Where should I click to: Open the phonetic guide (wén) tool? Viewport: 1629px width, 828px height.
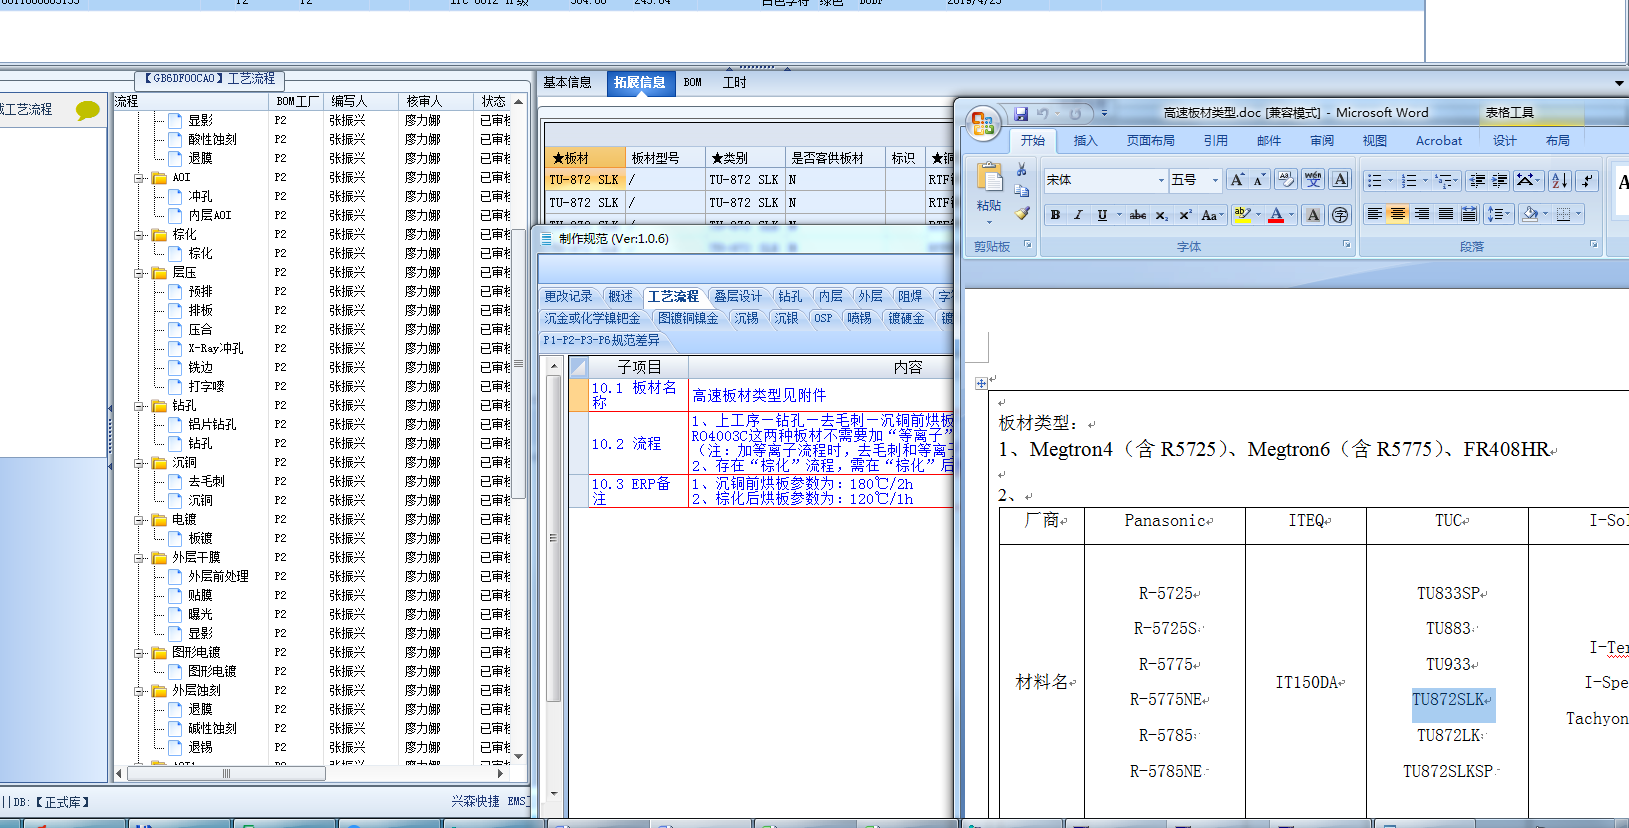[1313, 180]
